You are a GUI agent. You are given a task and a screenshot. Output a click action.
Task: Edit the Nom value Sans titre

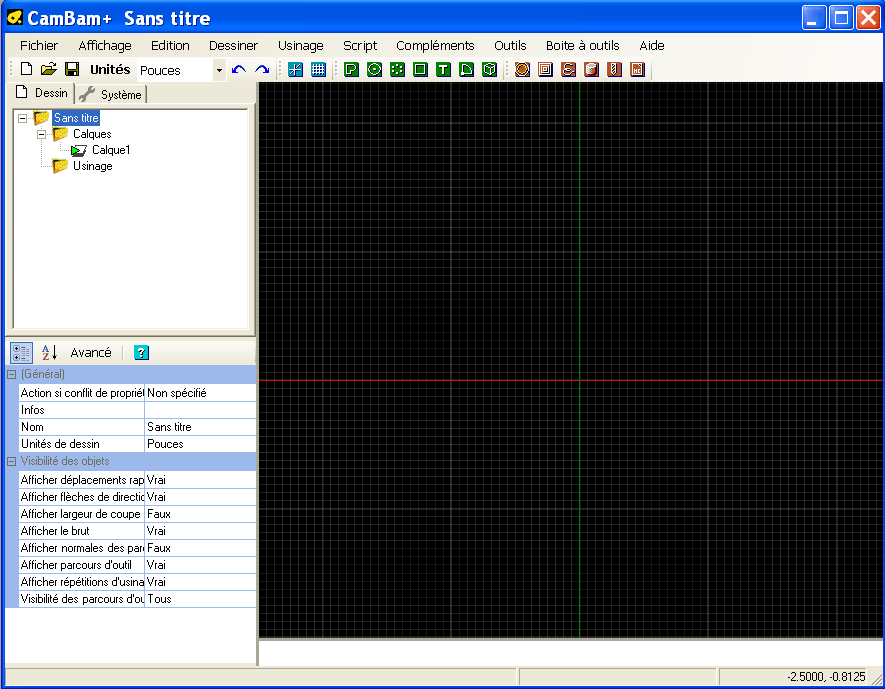pyautogui.click(x=200, y=427)
